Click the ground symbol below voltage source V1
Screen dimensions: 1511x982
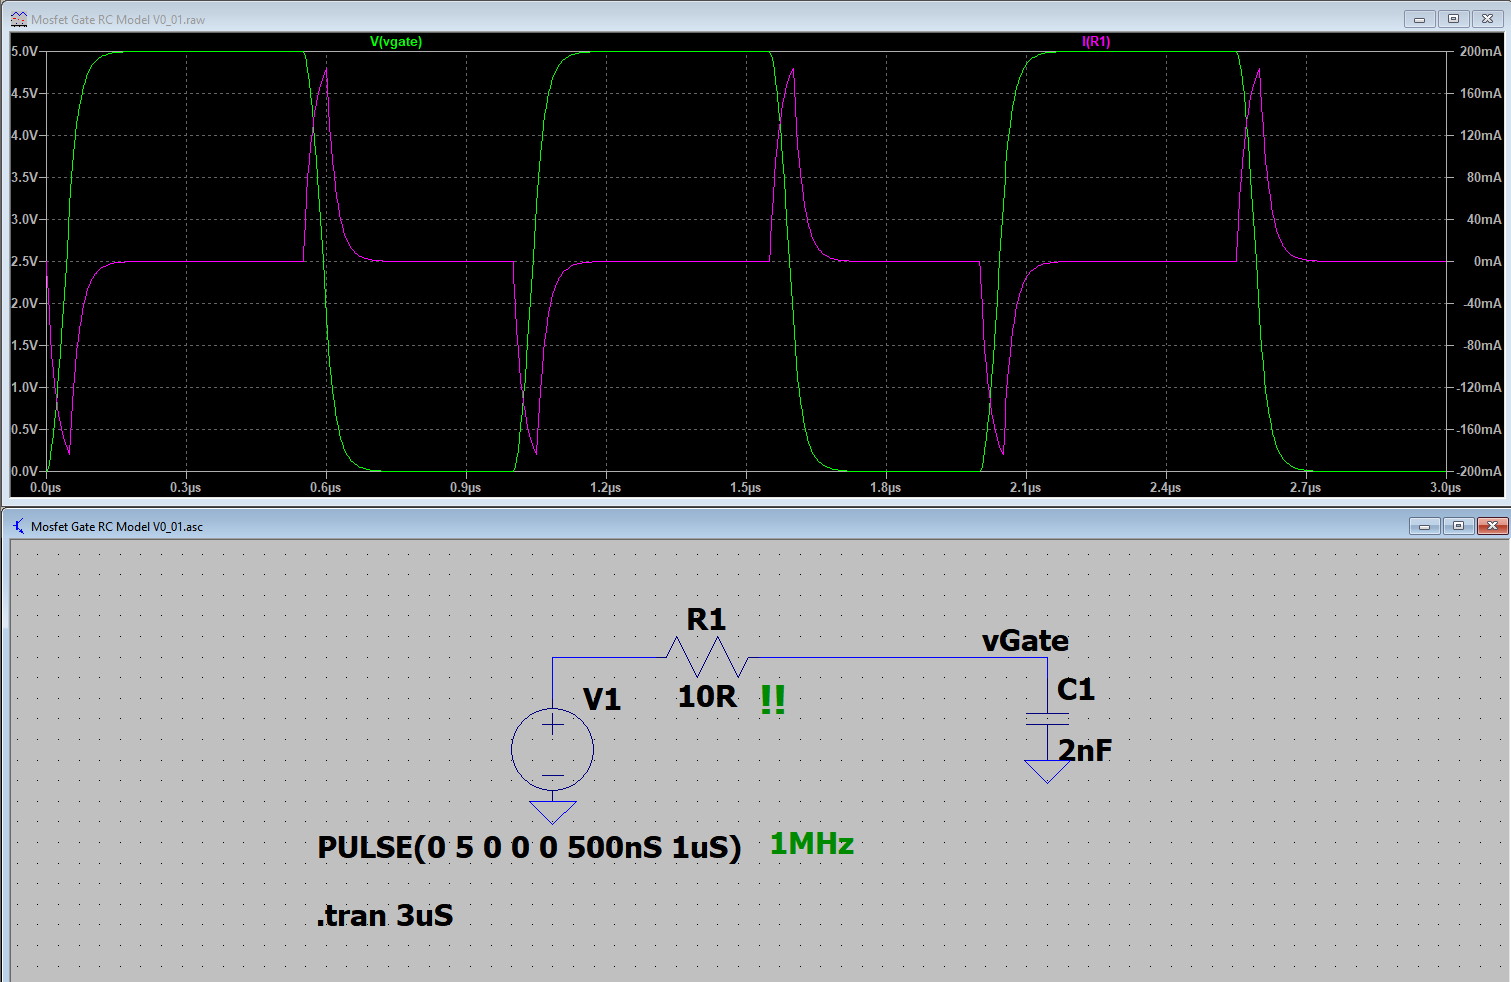pos(552,812)
